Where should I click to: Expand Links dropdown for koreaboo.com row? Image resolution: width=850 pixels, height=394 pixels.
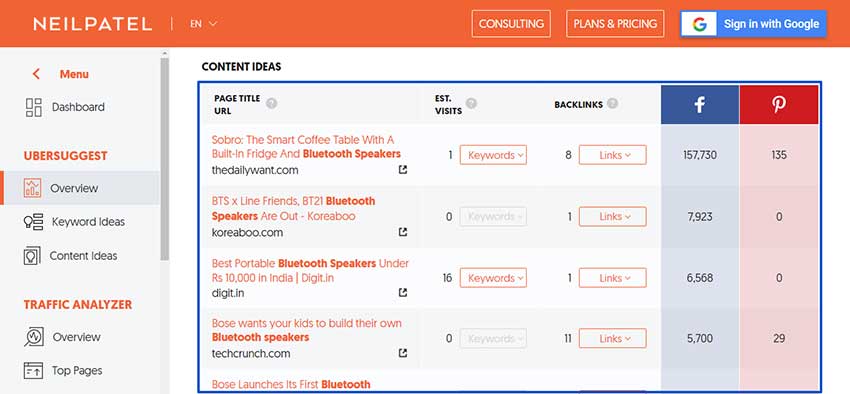613,217
